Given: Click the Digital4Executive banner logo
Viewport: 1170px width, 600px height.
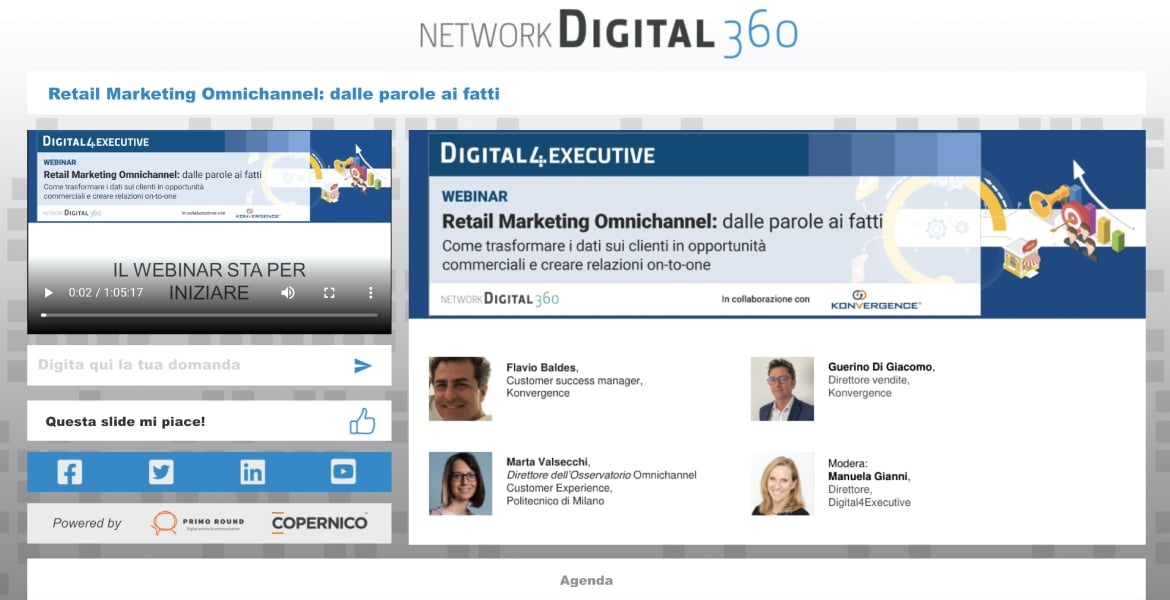Looking at the screenshot, I should click(548, 154).
